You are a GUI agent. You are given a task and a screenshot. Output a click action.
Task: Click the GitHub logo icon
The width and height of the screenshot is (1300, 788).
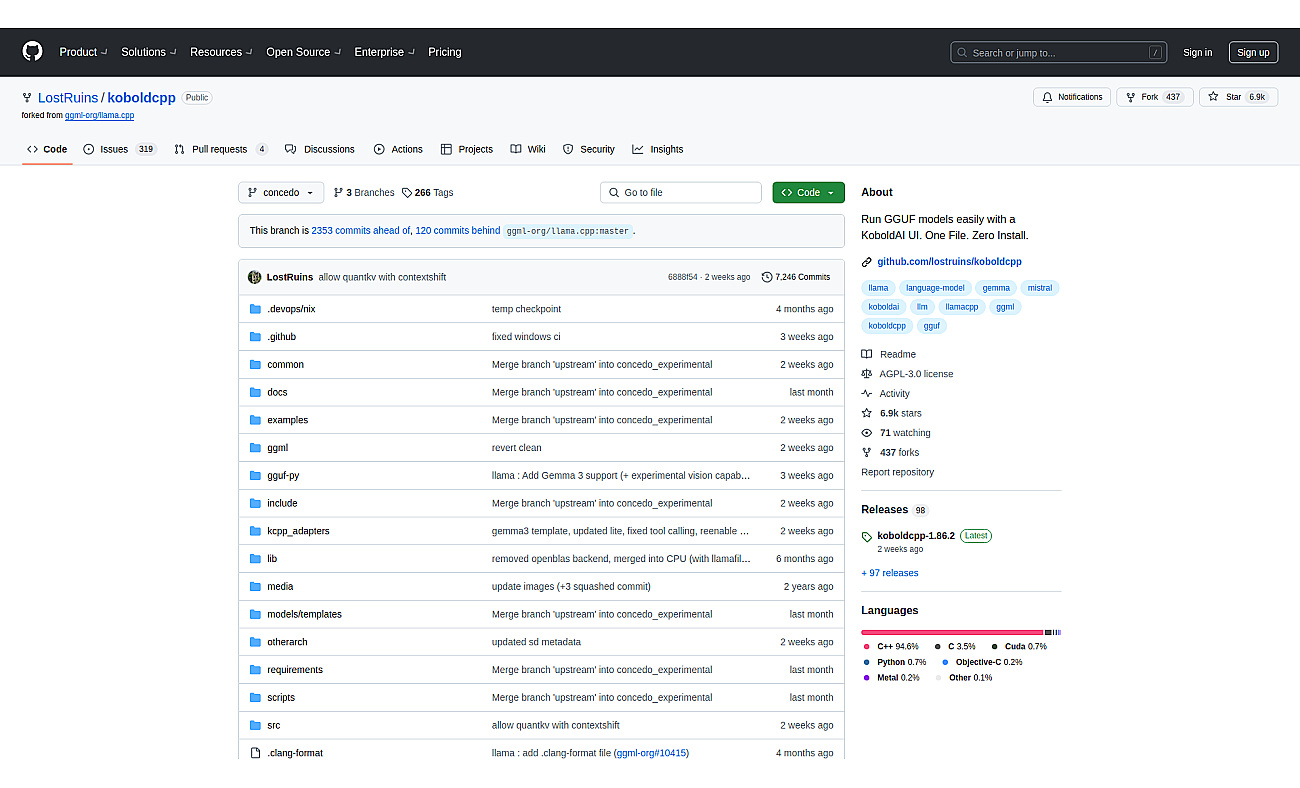33,52
